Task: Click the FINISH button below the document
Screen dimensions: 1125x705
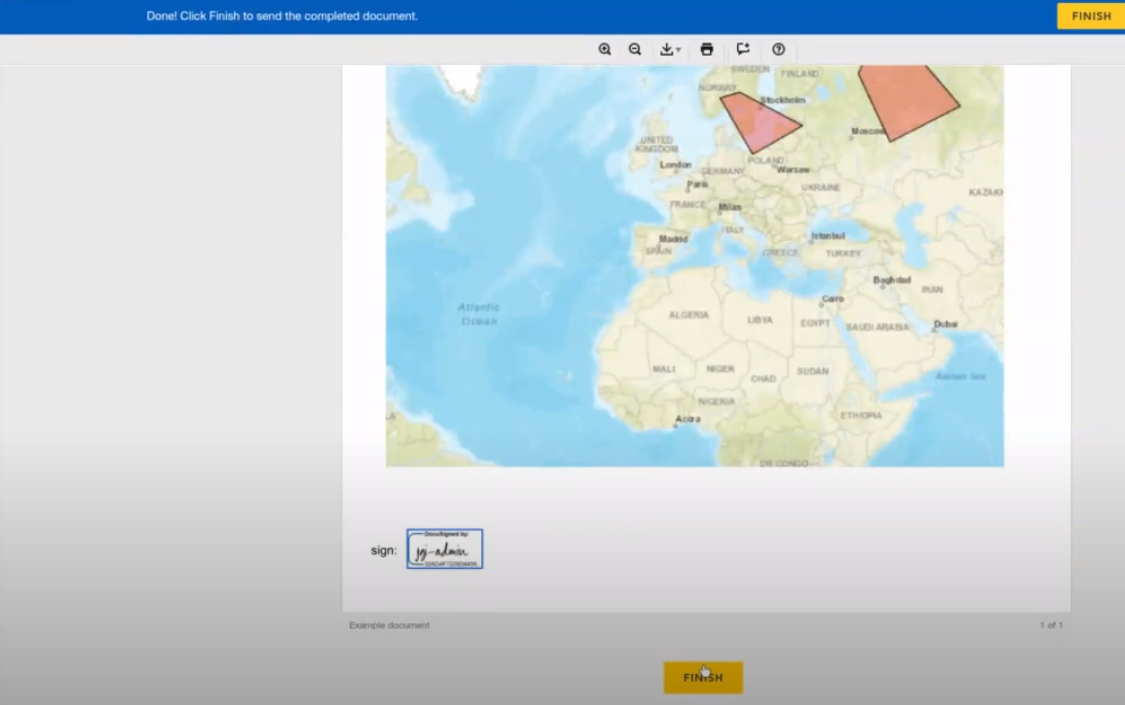Action: [703, 678]
